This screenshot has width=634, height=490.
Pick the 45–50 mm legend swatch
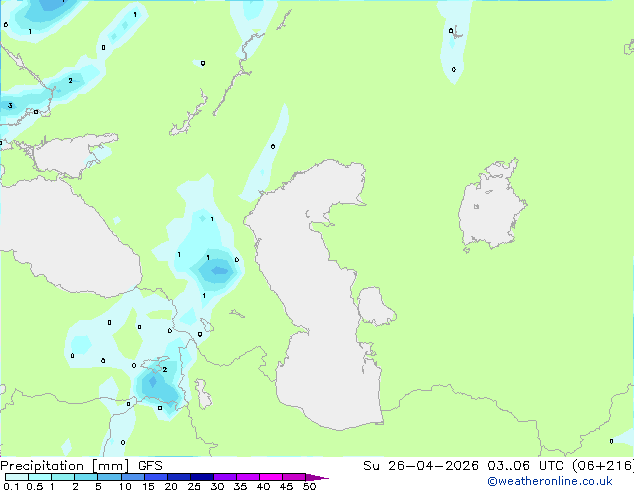(294, 477)
